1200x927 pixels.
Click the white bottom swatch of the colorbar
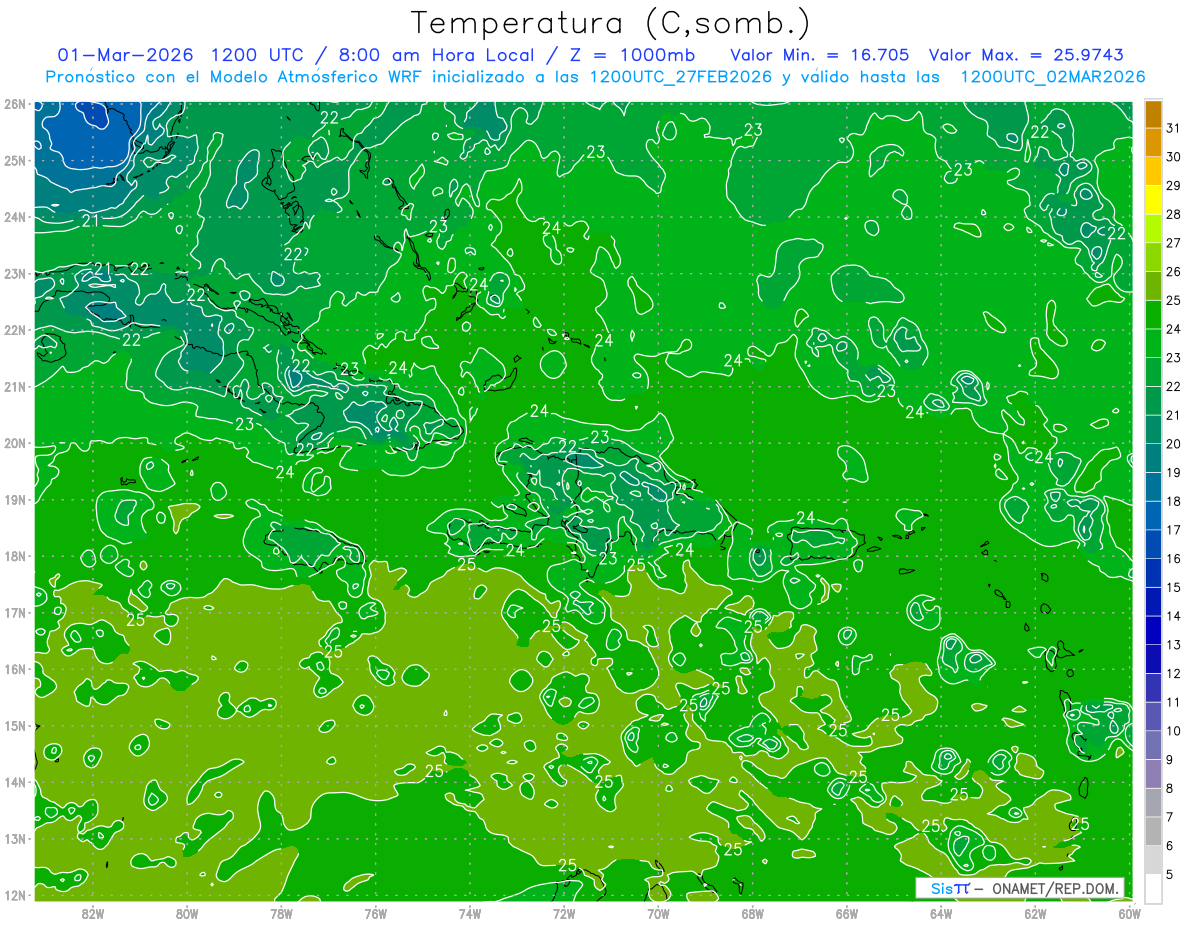point(1153,888)
